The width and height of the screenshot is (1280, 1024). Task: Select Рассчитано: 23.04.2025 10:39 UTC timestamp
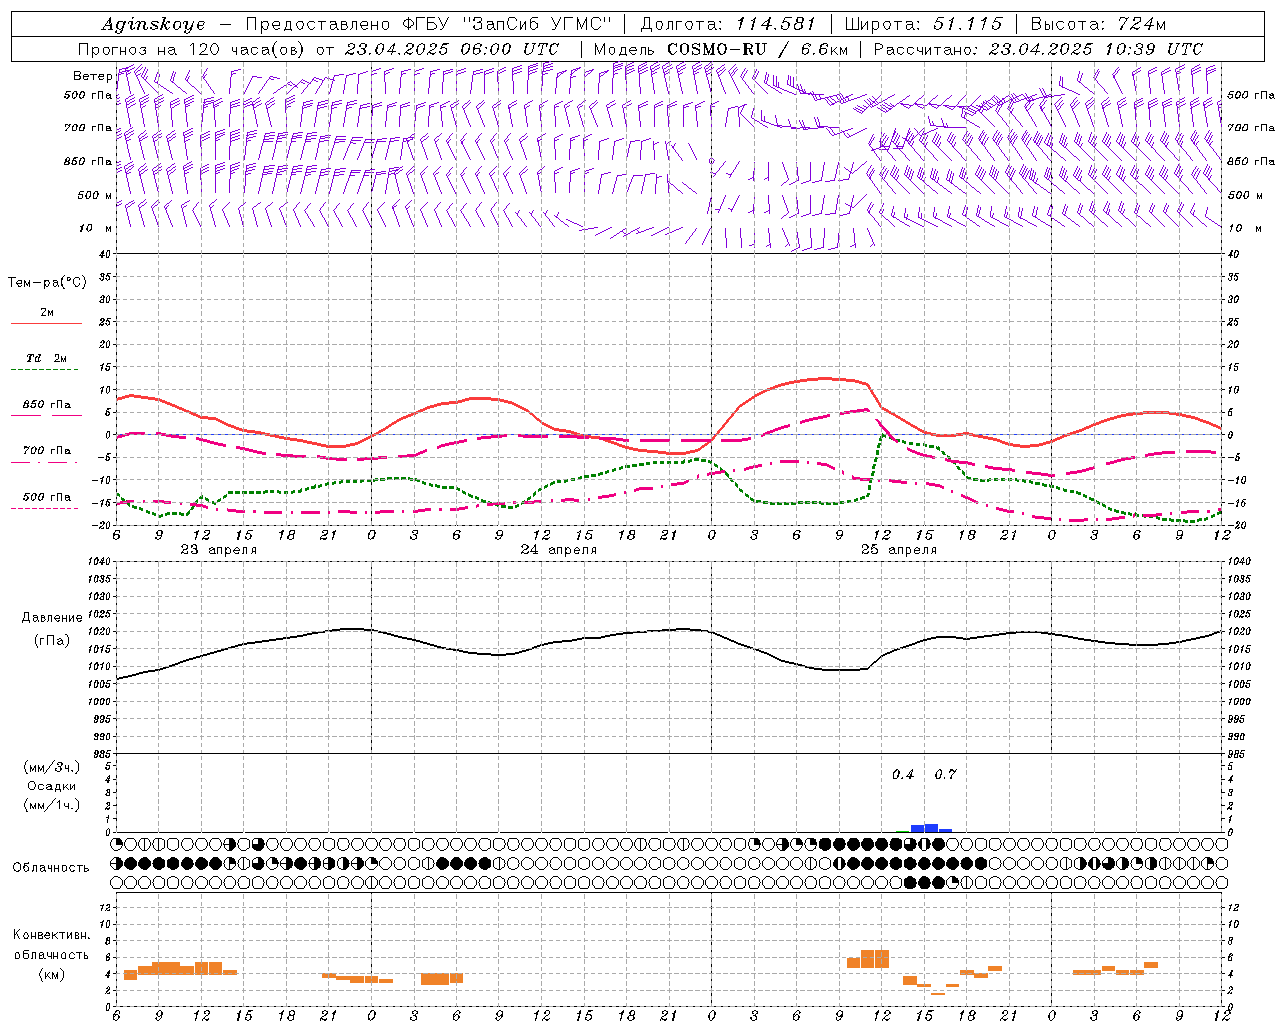pyautogui.click(x=1038, y=49)
